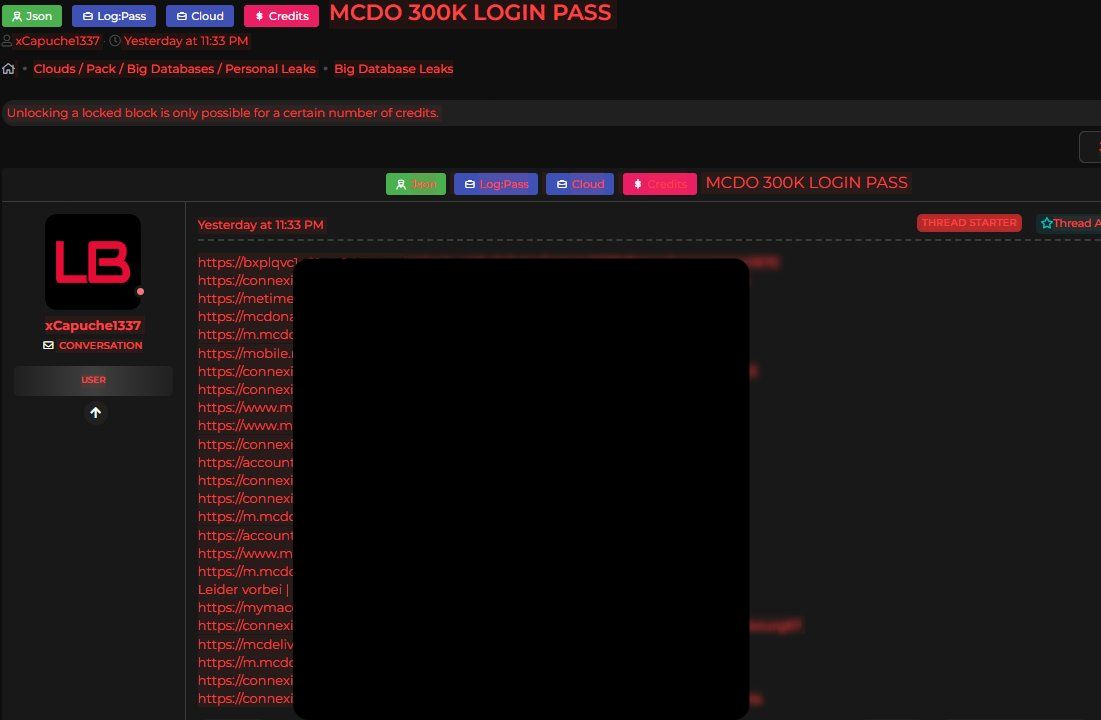This screenshot has width=1101, height=720.
Task: Click the Cloud tag in the thread bar
Action: 580,184
